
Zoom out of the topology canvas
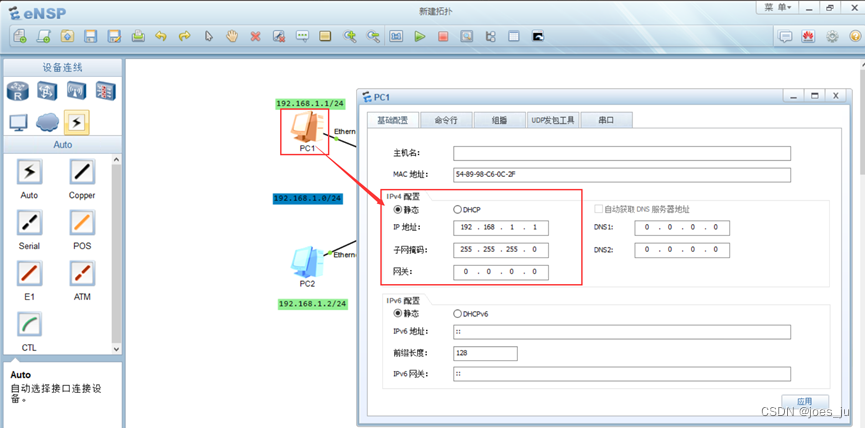(x=373, y=36)
